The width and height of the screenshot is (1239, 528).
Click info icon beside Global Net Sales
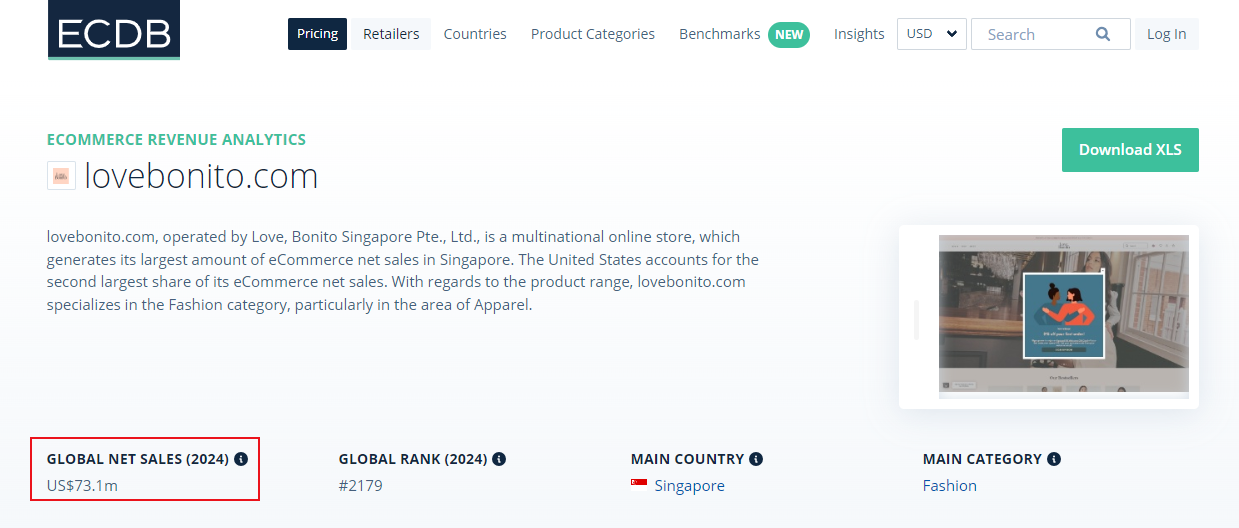pos(240,459)
